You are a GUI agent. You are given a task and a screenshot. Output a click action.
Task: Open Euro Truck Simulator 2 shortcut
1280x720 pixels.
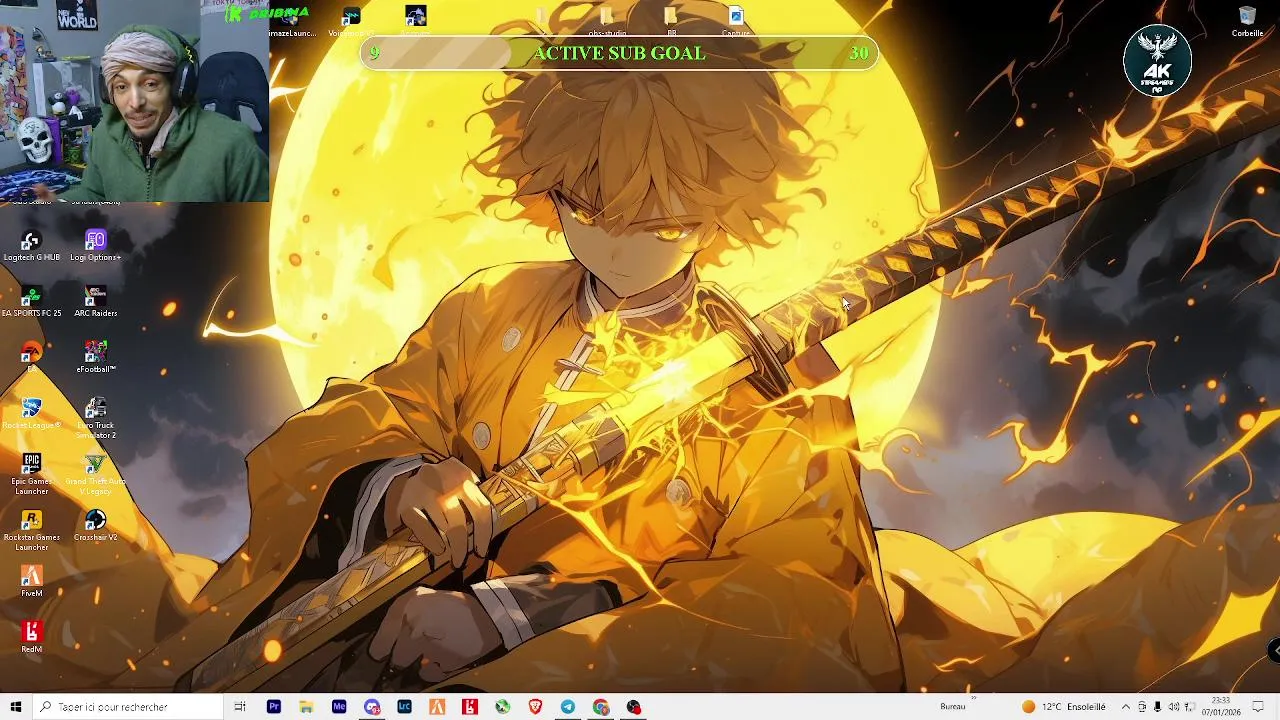coord(95,418)
